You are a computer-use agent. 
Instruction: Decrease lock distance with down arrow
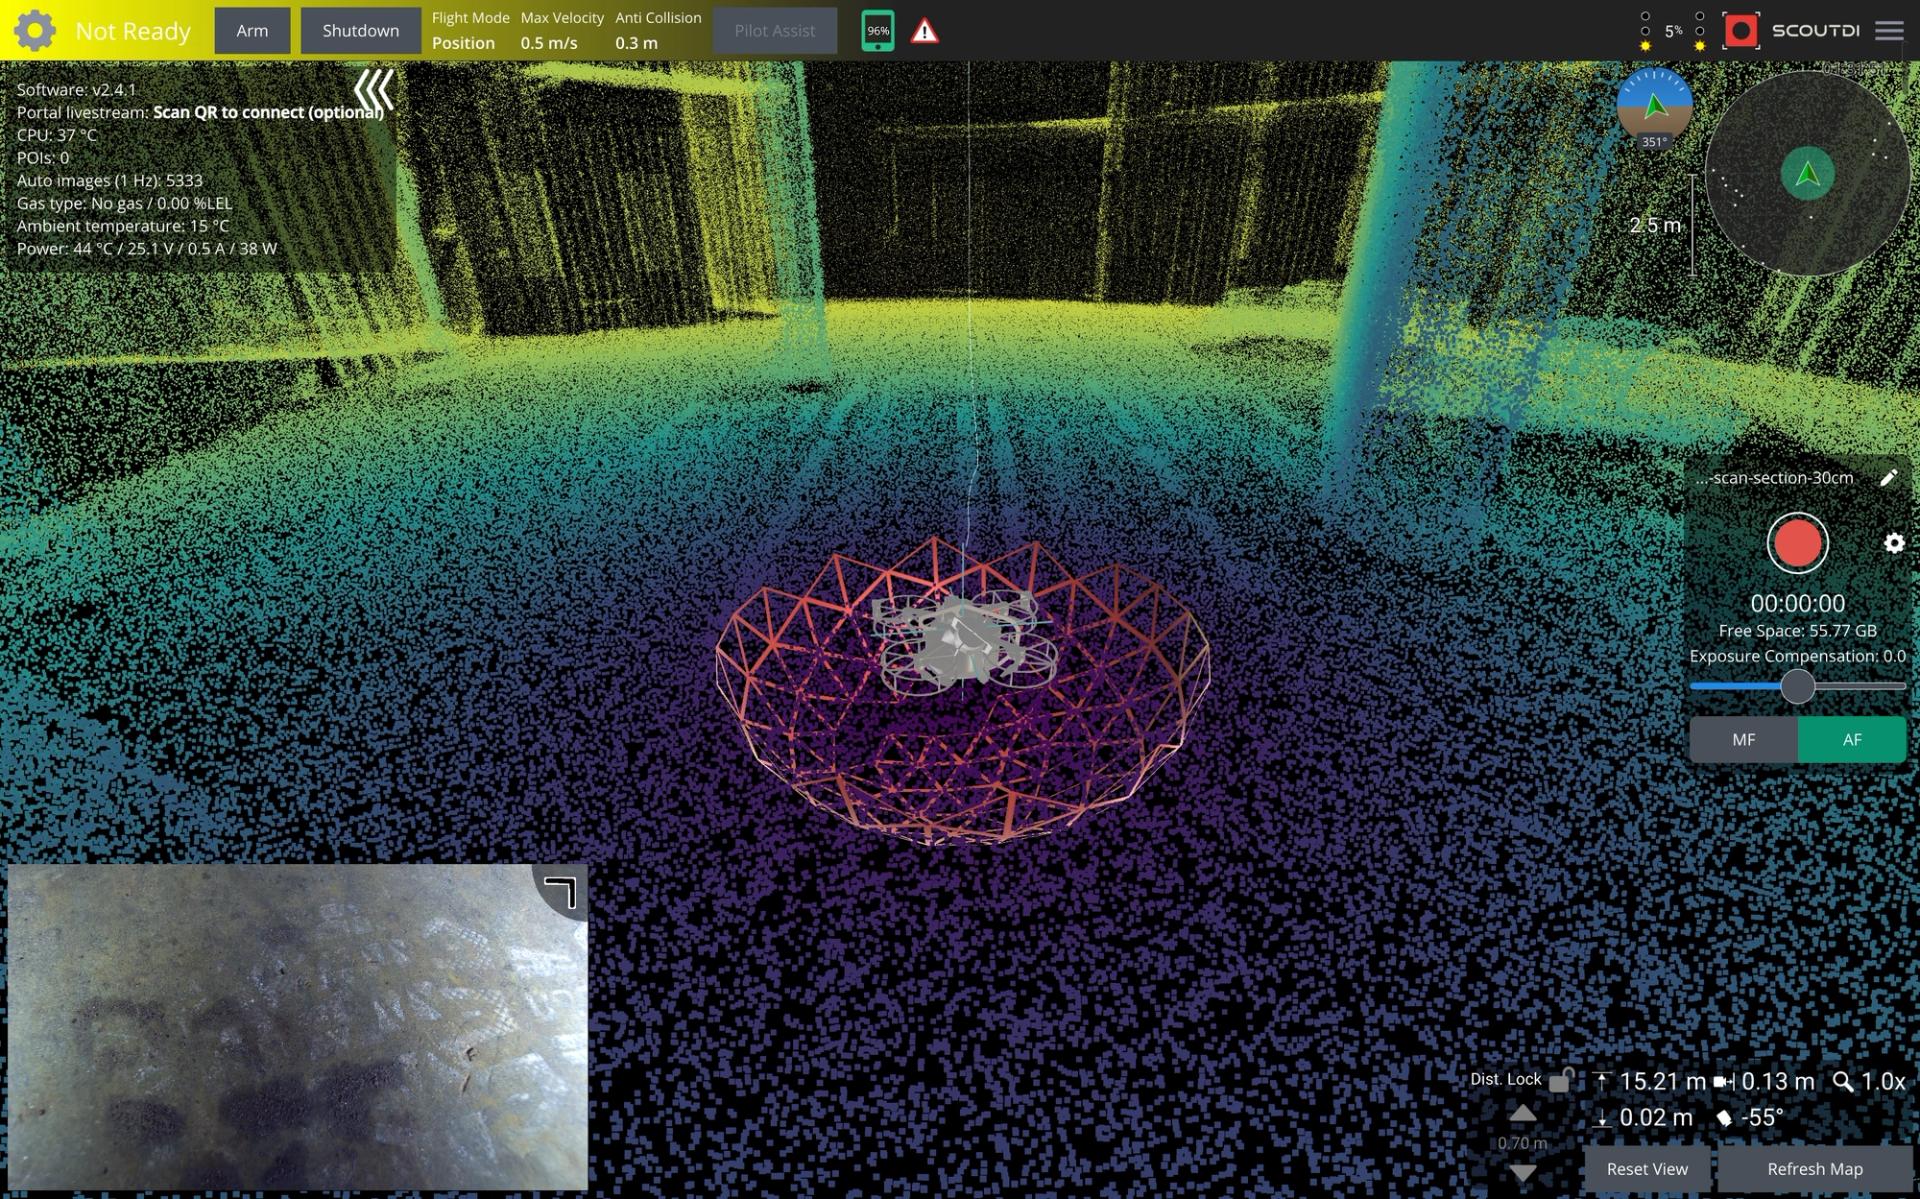[1522, 1172]
